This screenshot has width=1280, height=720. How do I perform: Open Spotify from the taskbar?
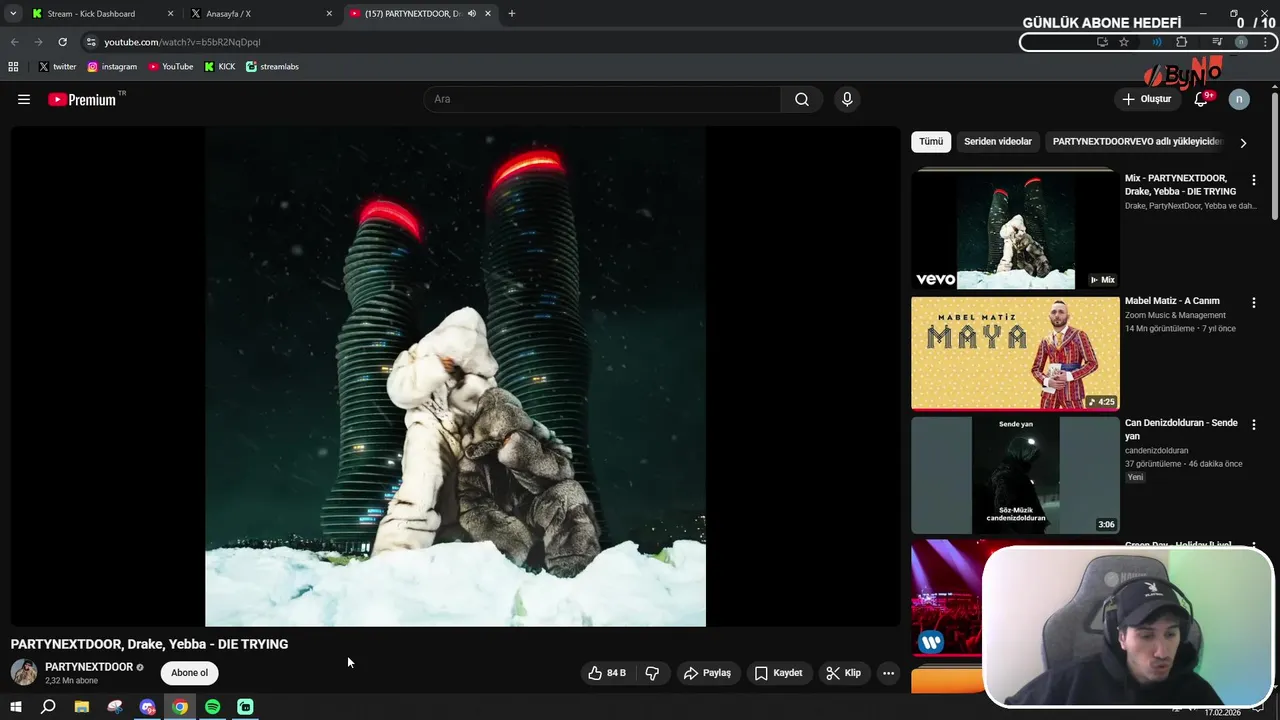tap(213, 707)
